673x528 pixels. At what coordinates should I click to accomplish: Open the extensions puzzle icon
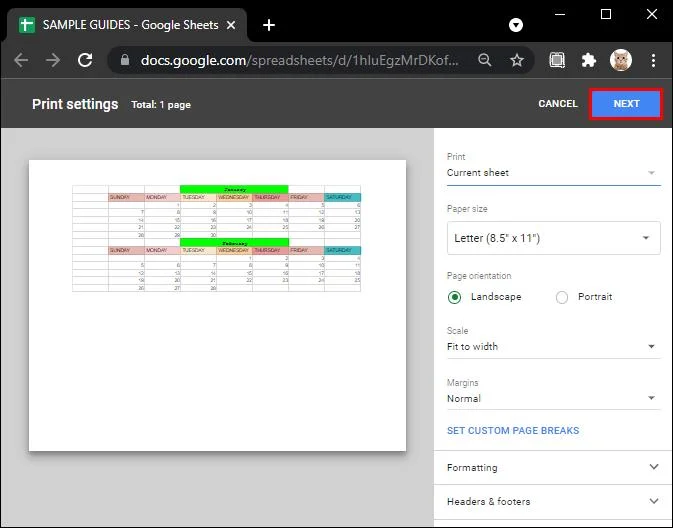point(588,60)
